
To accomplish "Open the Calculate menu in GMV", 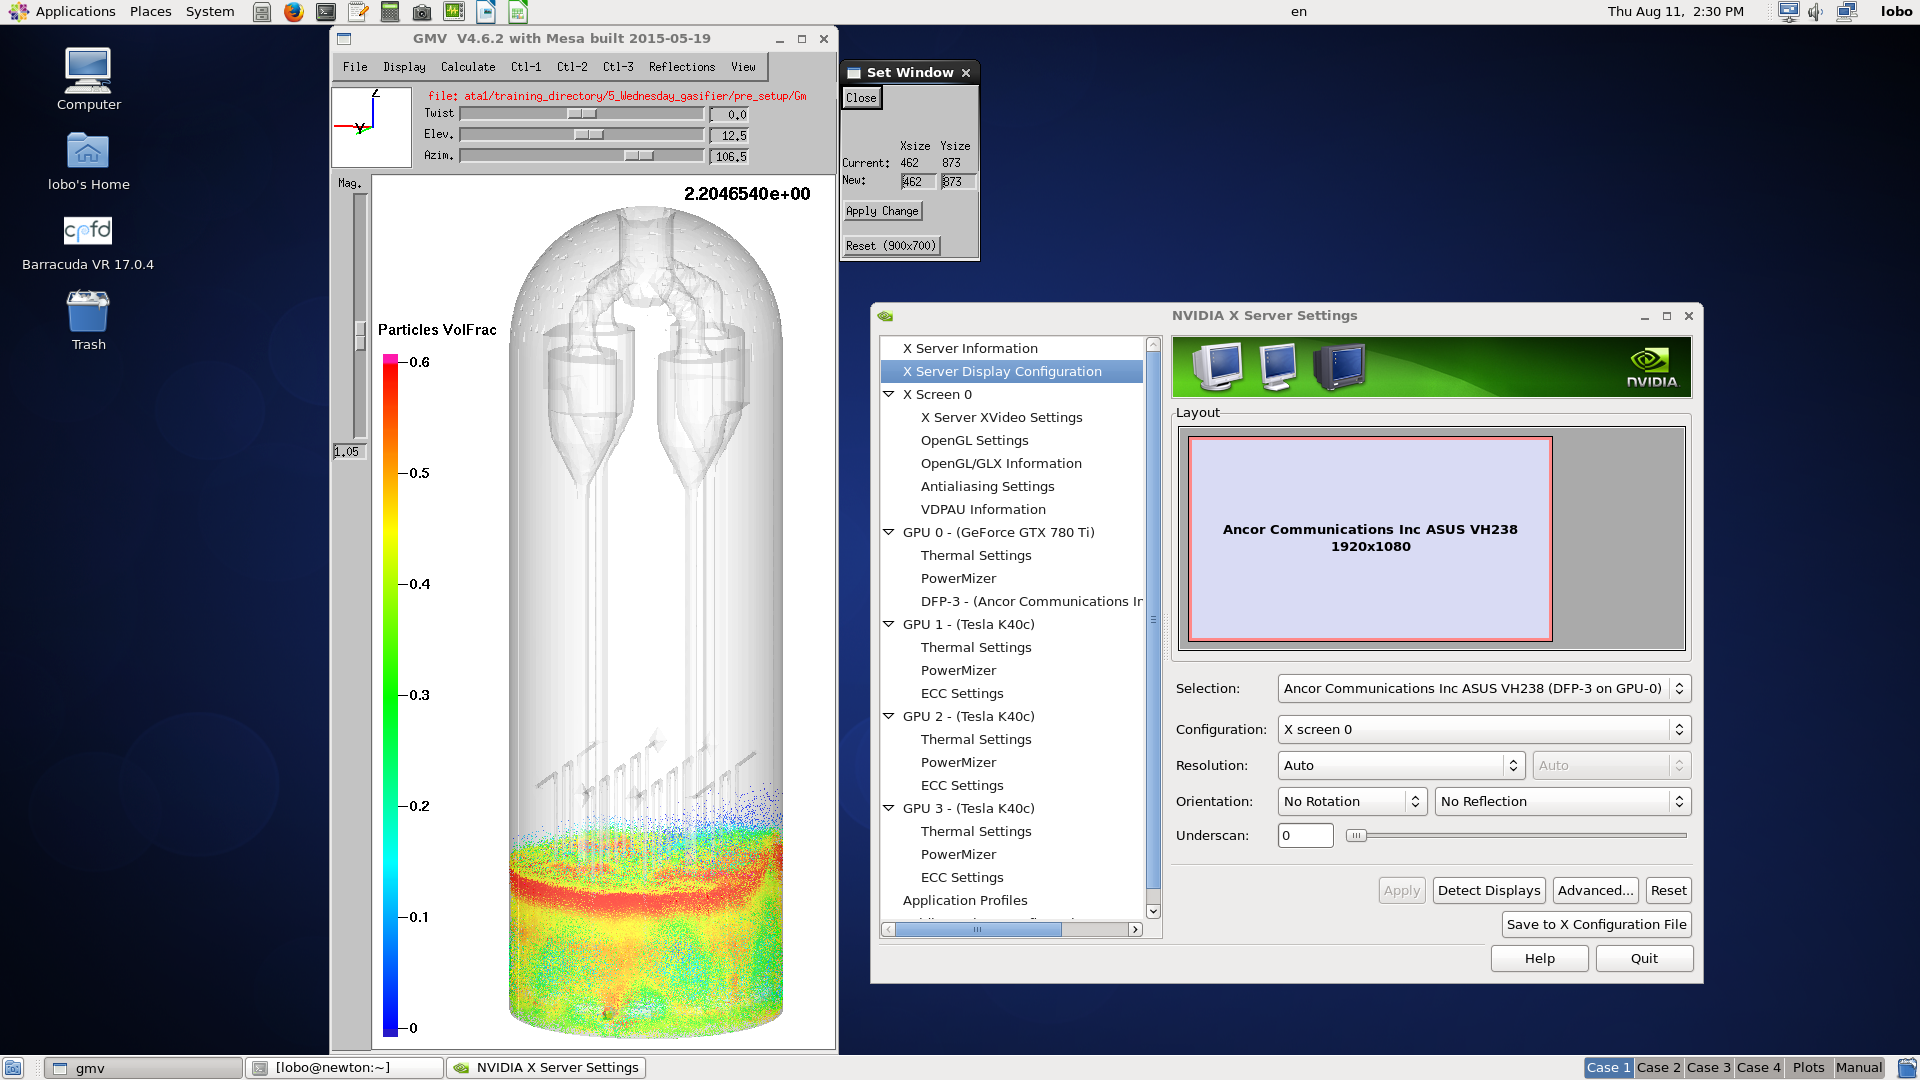I will pos(468,67).
